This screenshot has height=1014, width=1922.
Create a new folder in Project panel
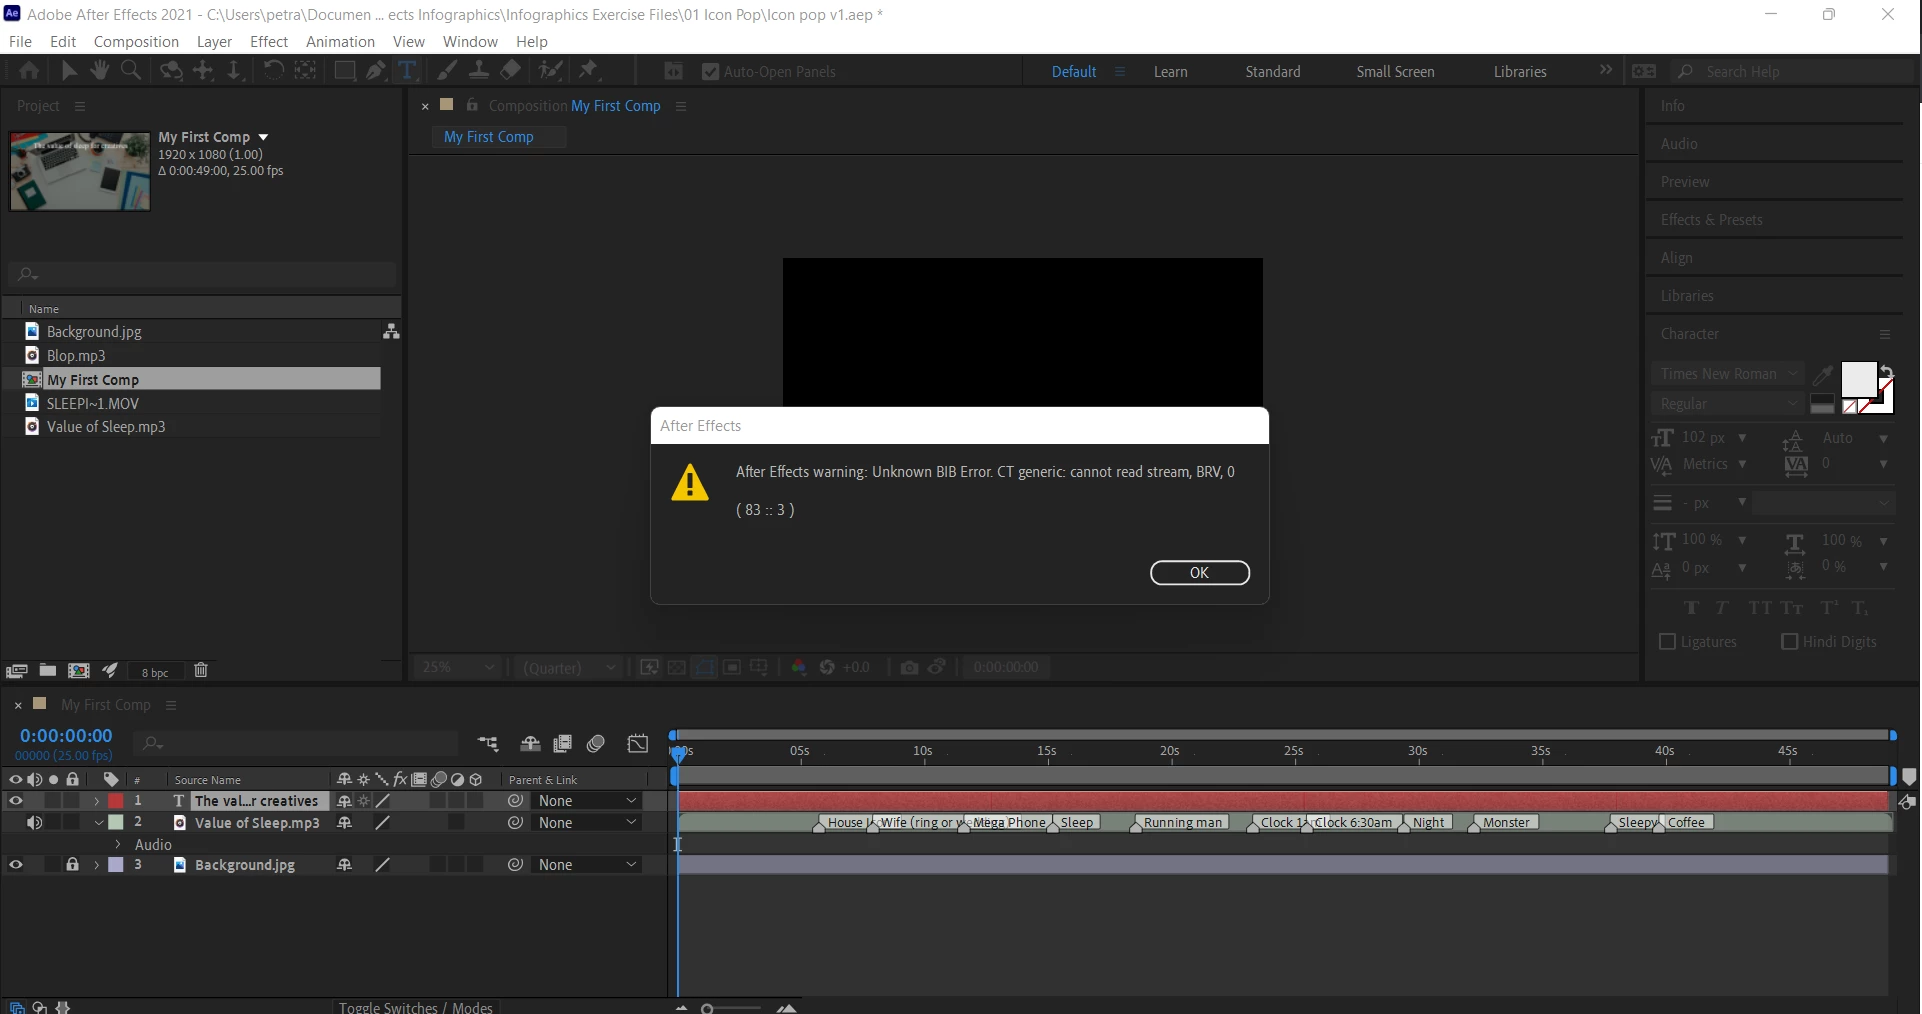pyautogui.click(x=47, y=671)
